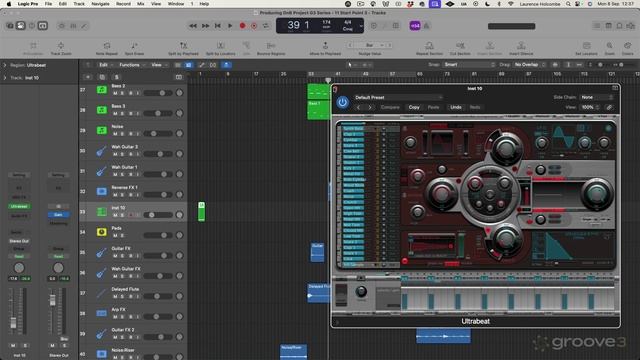Mute the Wah Guitar 1 track
The image size is (640, 360).
click(115, 175)
